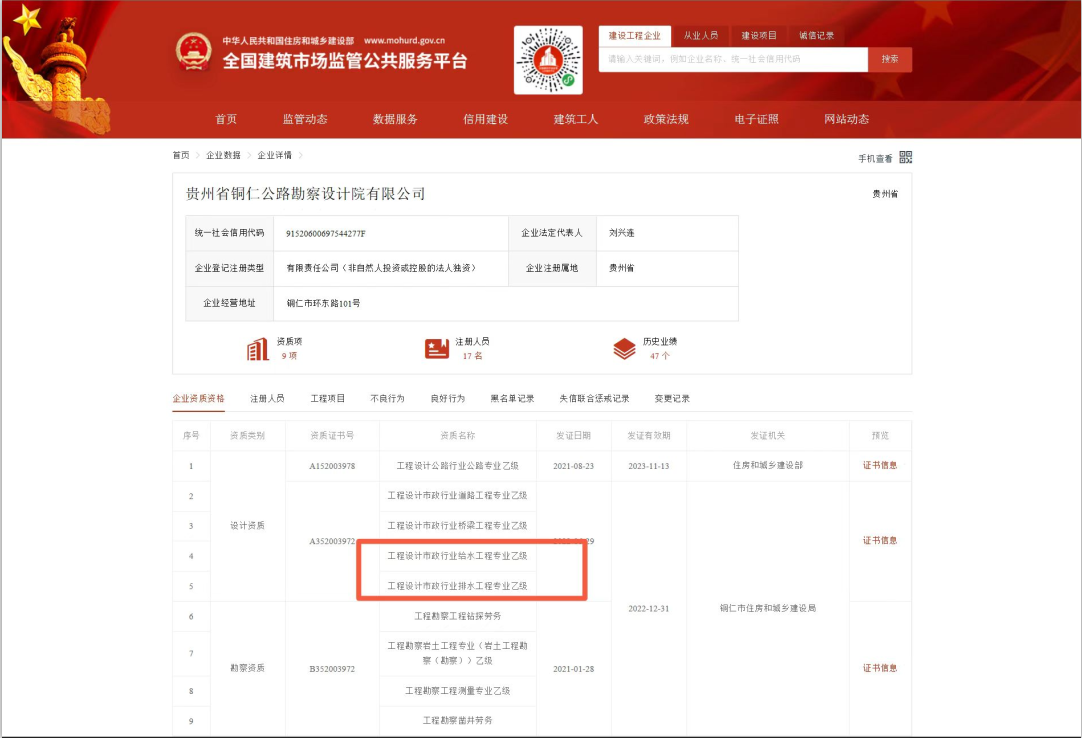
Task: Click the national emblem logo in header
Action: point(193,52)
